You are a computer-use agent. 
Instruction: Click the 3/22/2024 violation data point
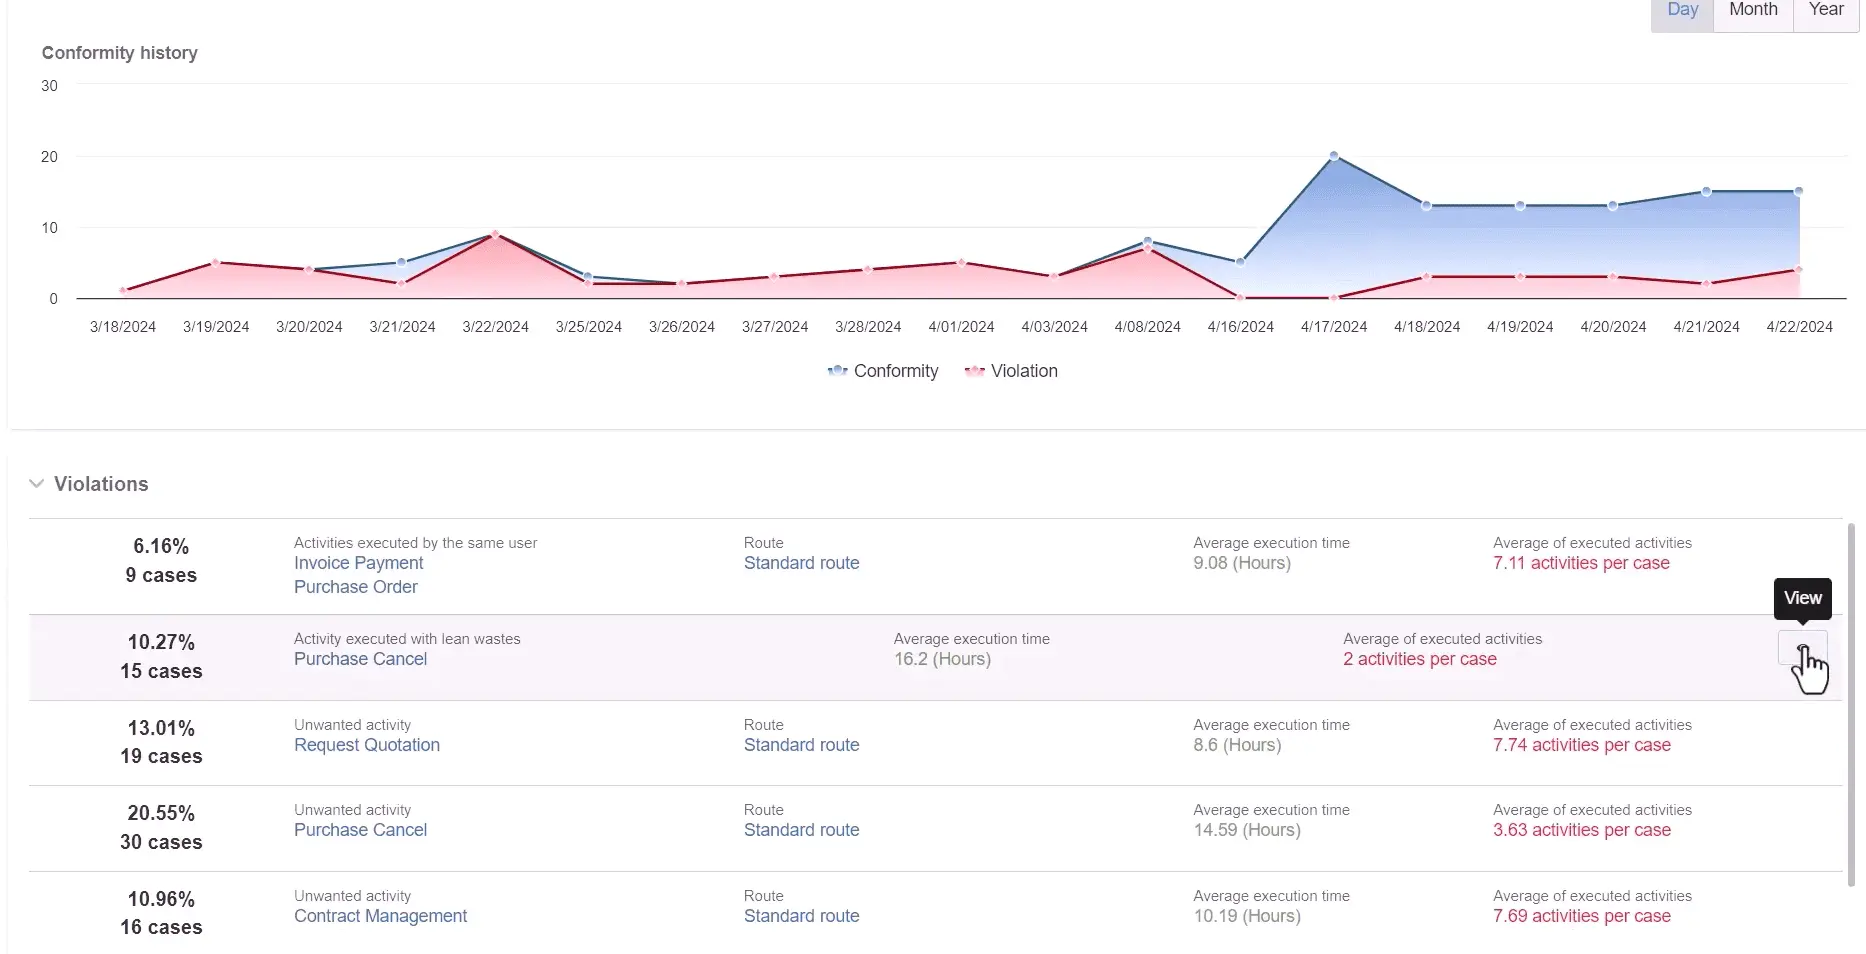click(x=495, y=235)
